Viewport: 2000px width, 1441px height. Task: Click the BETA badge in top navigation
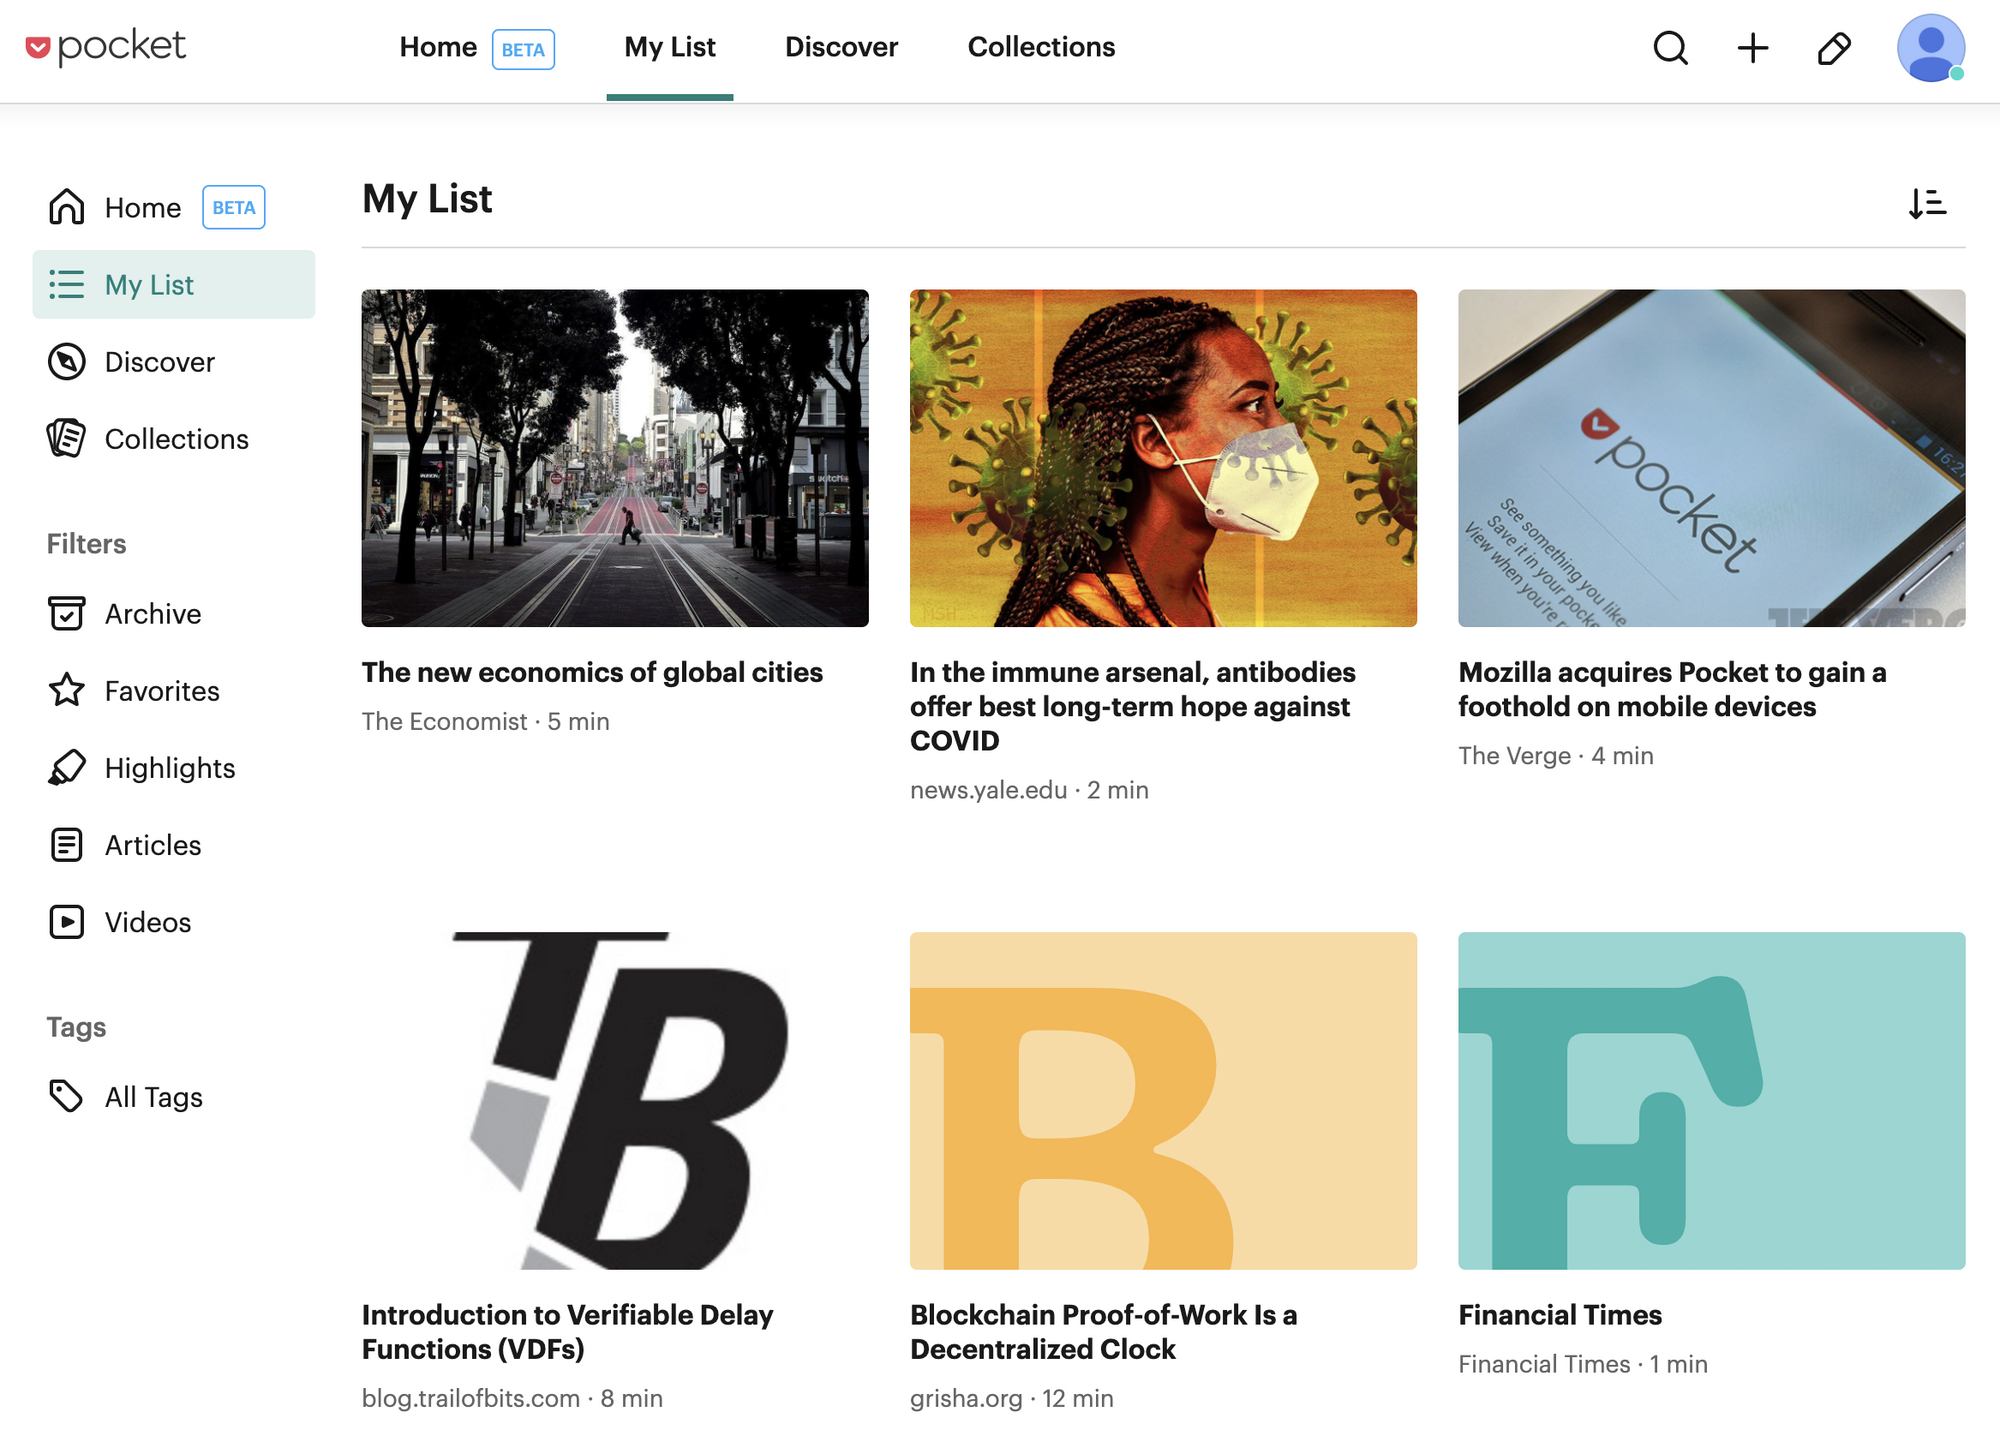pos(523,49)
